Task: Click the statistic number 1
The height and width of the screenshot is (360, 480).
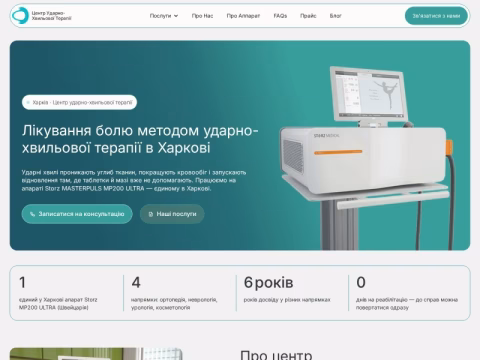Action: coord(22,283)
